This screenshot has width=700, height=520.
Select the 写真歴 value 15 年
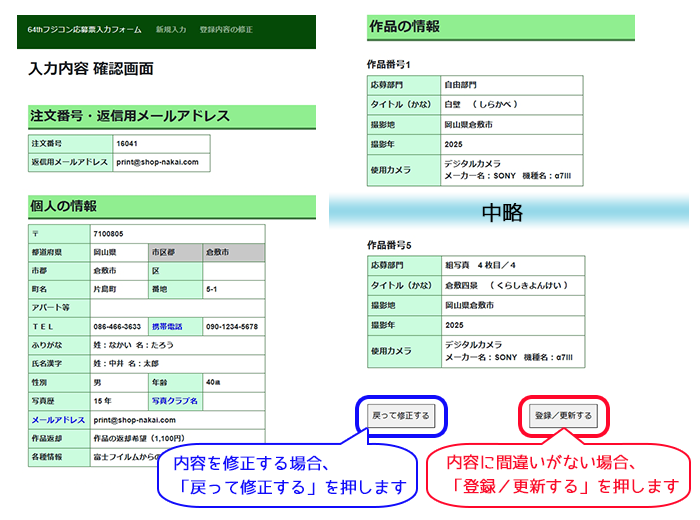click(x=102, y=401)
